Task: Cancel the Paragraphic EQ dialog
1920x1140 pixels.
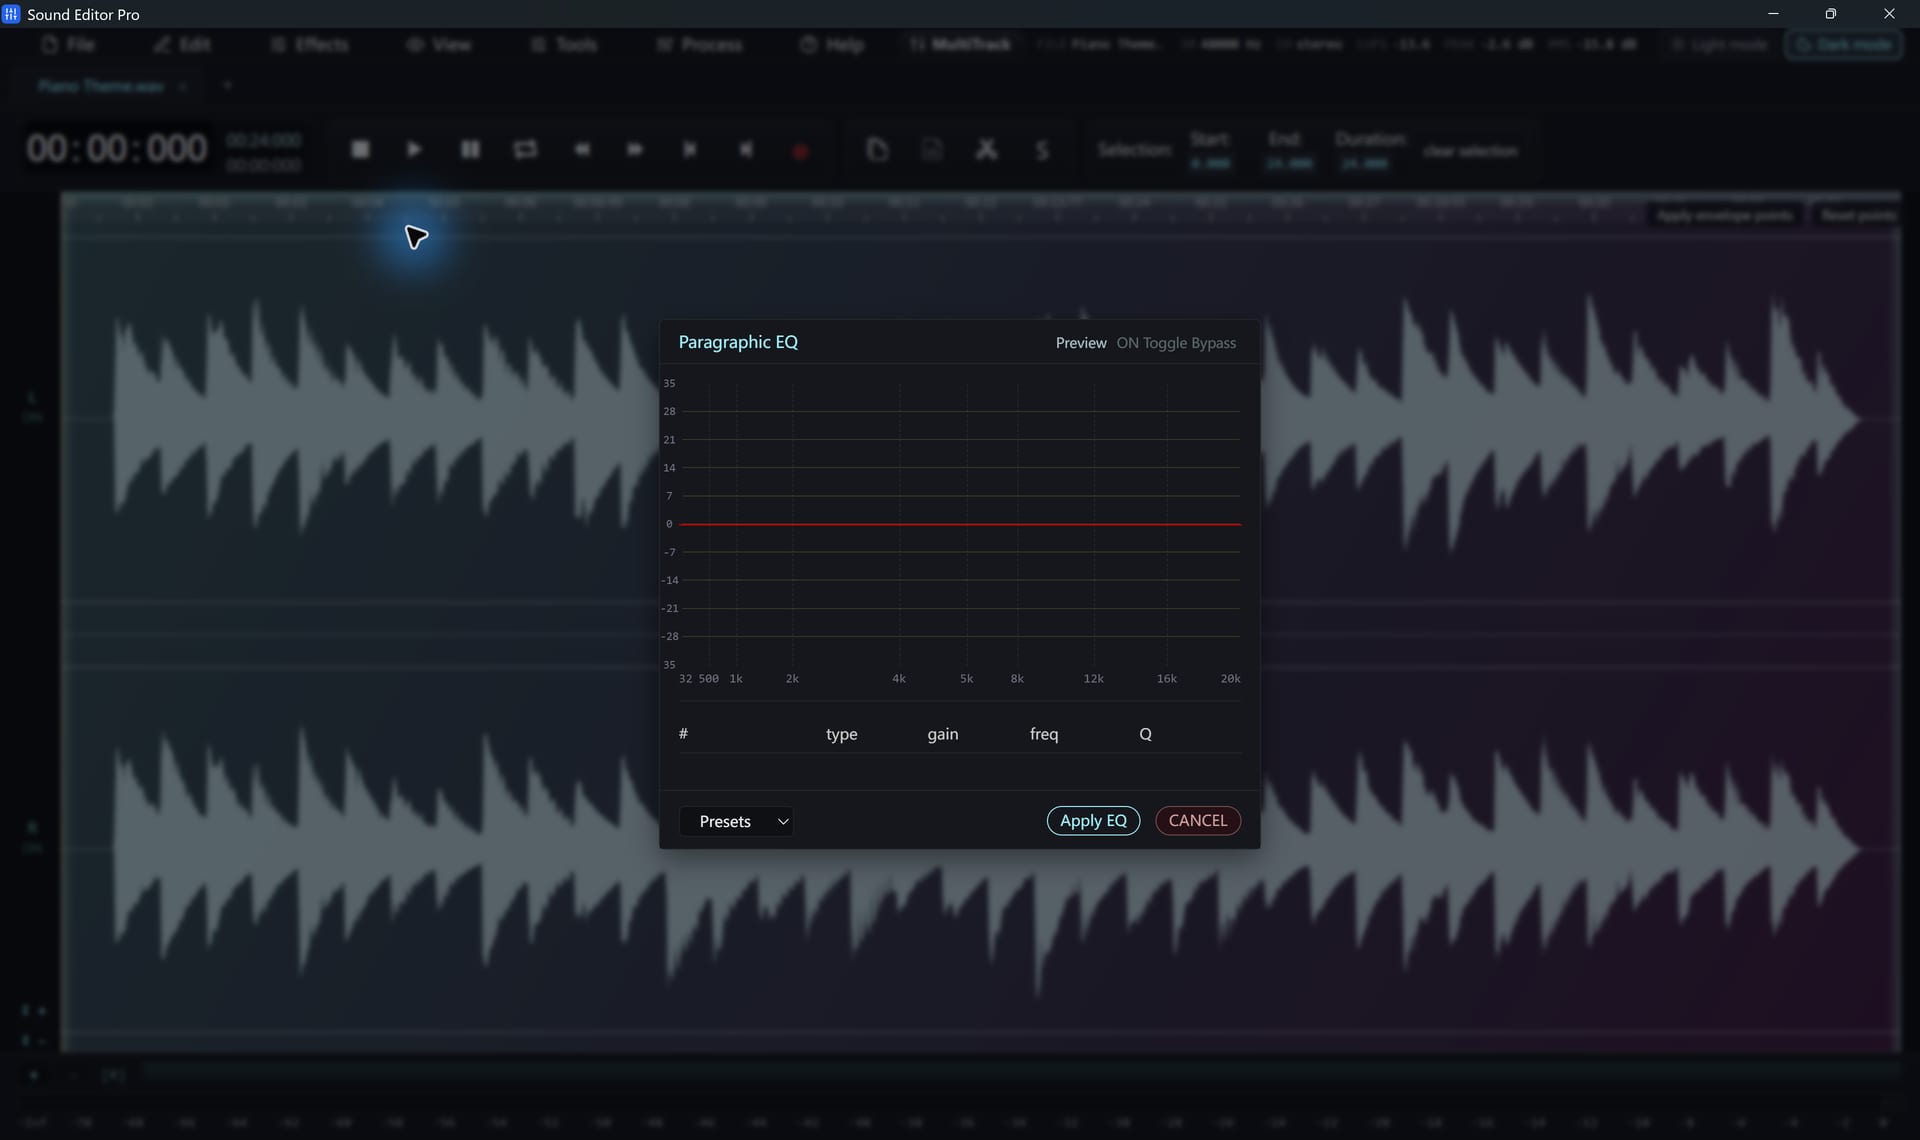Action: [x=1197, y=820]
